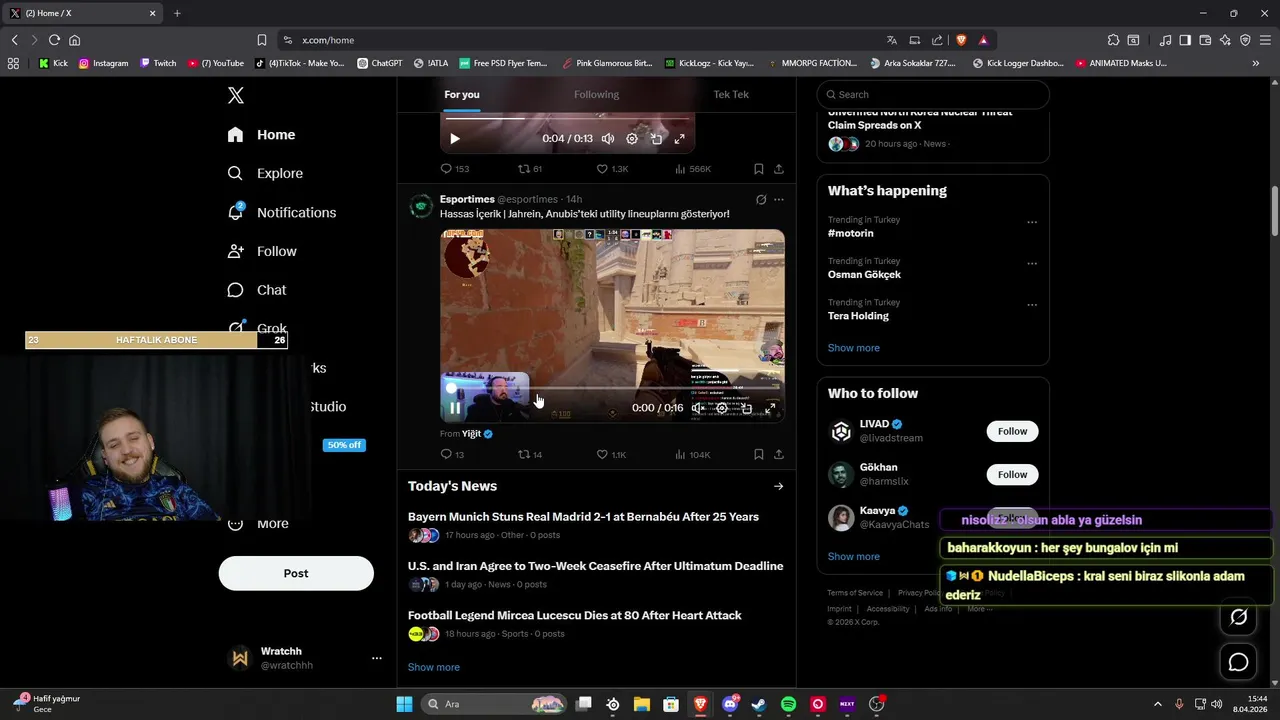Share the Esportimes post
Screen dimensions: 1280x720
coord(779,454)
